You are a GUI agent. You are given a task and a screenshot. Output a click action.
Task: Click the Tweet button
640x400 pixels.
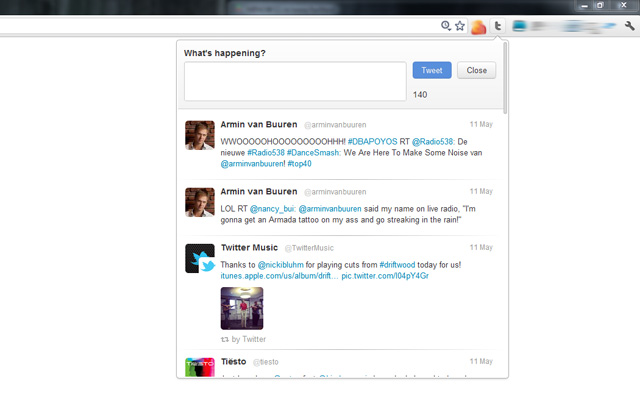(432, 70)
